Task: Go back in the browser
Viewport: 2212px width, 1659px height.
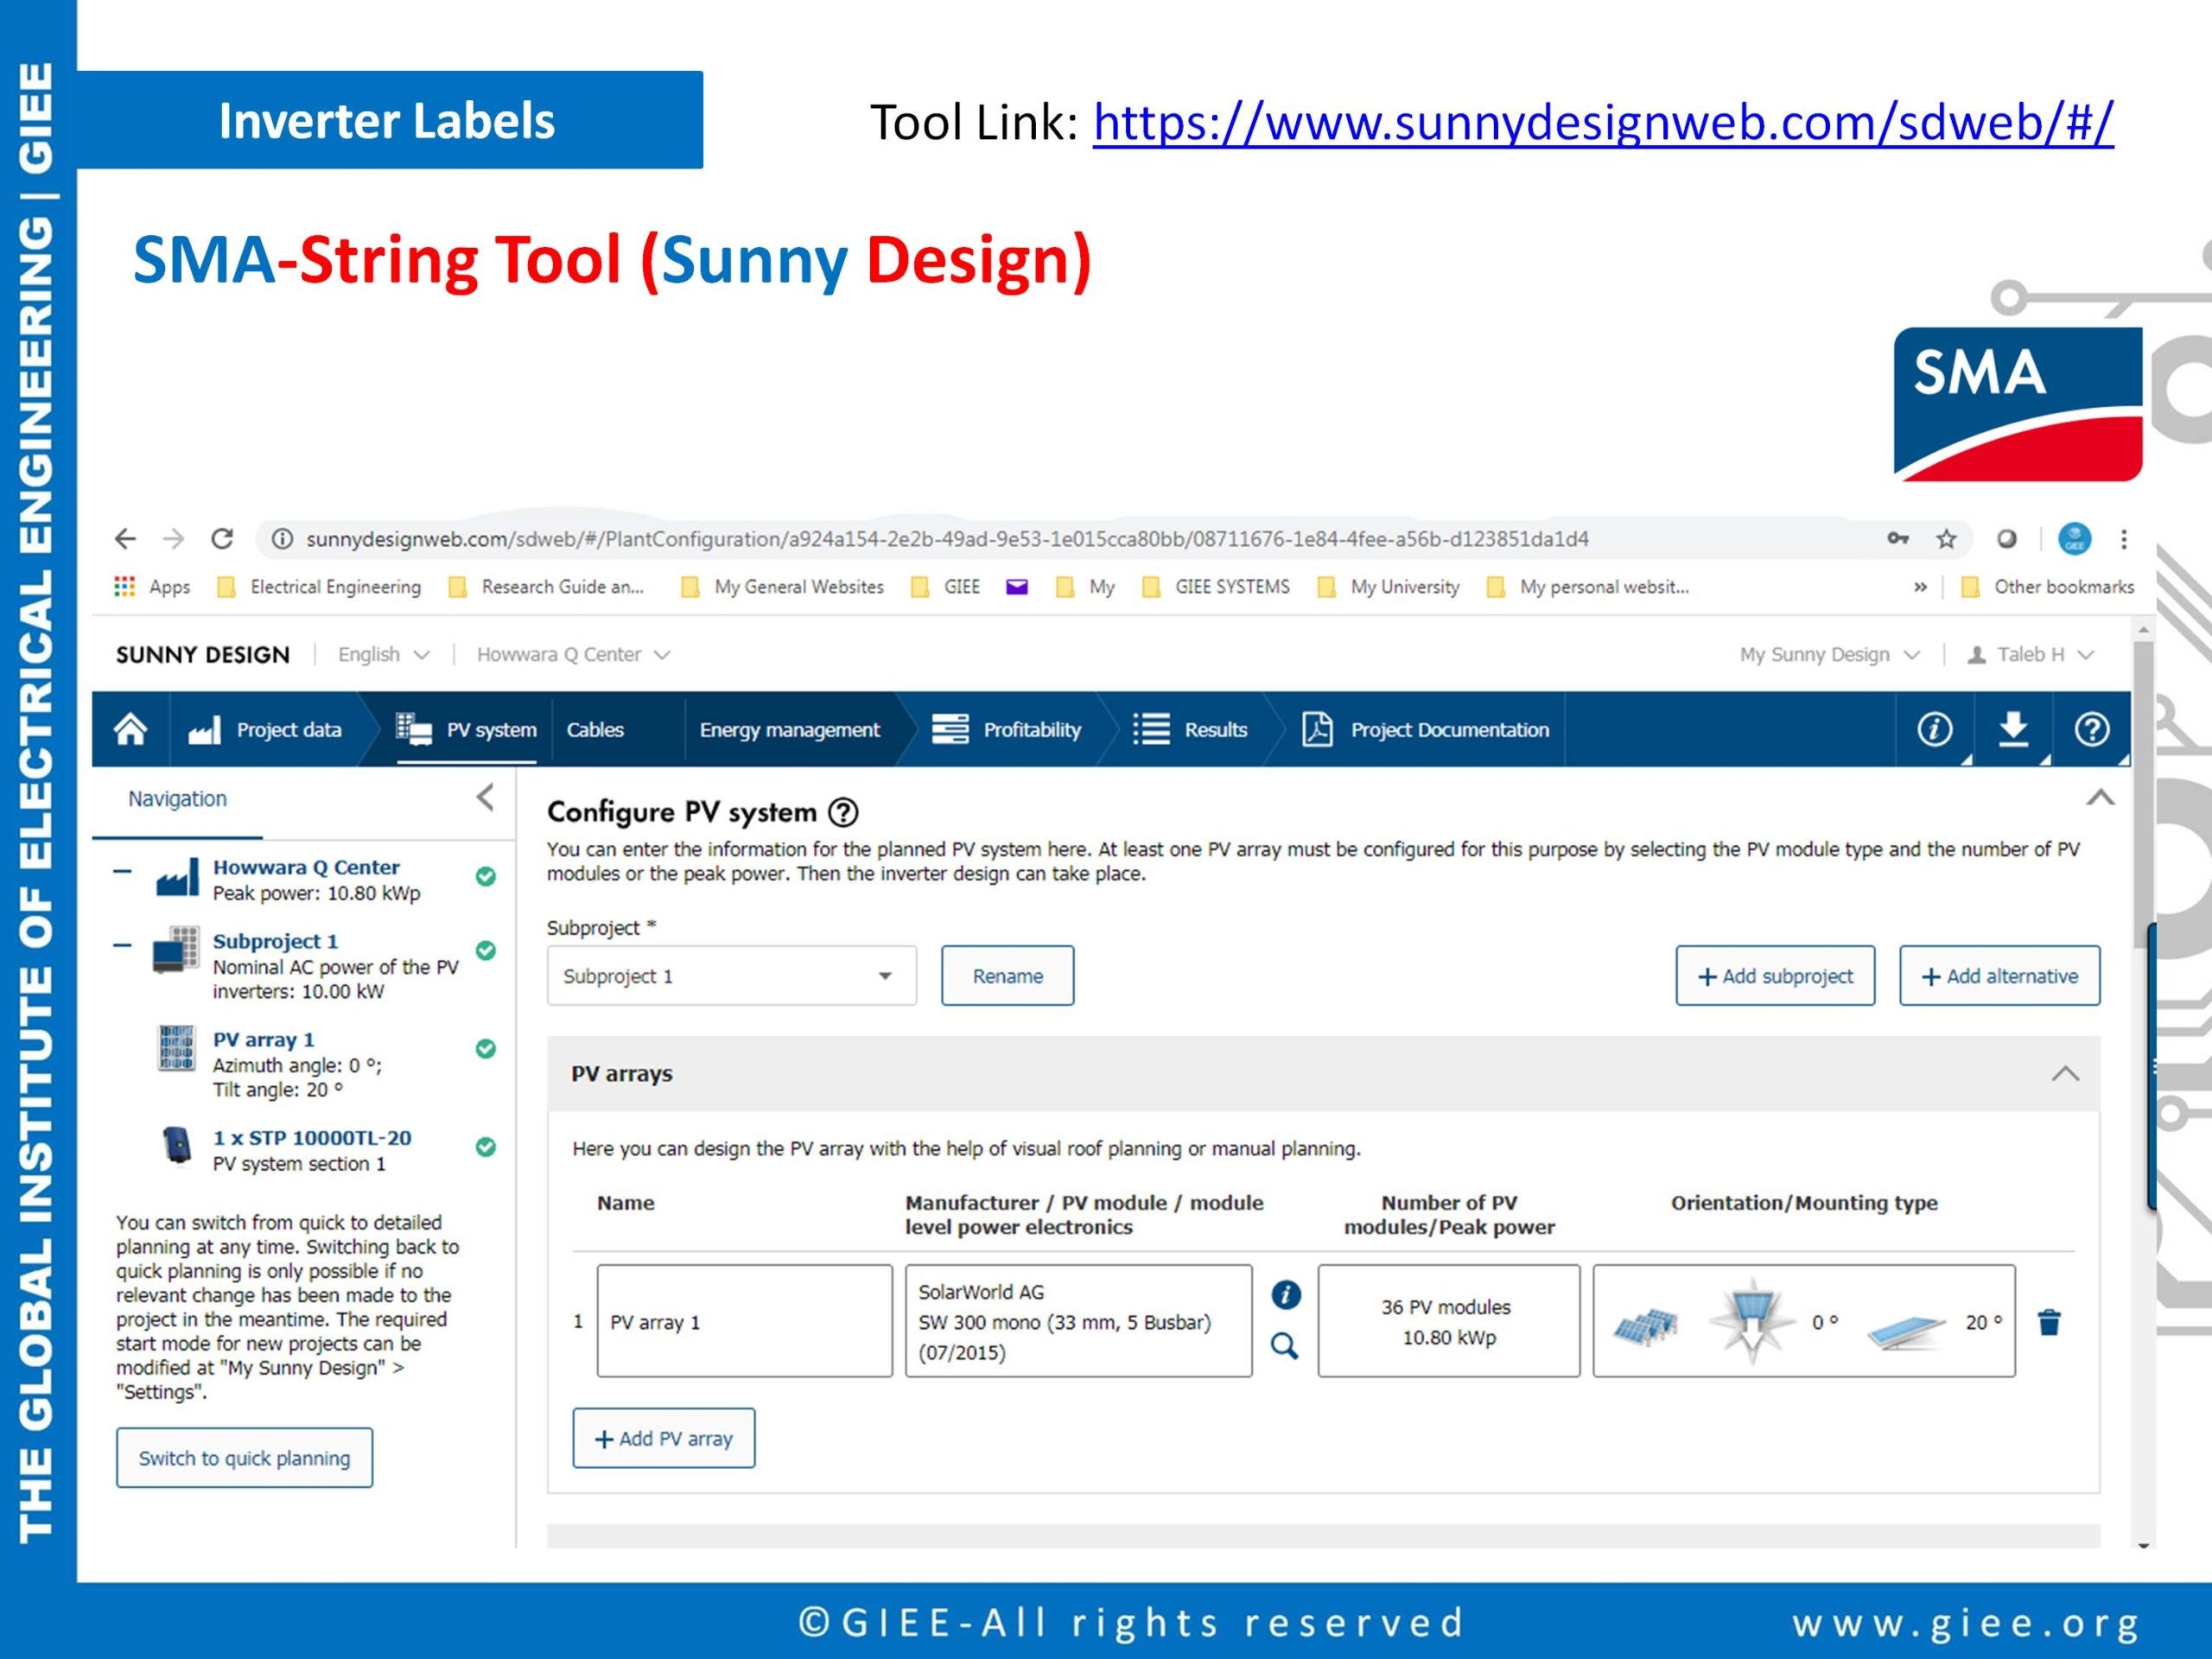Action: [124, 539]
